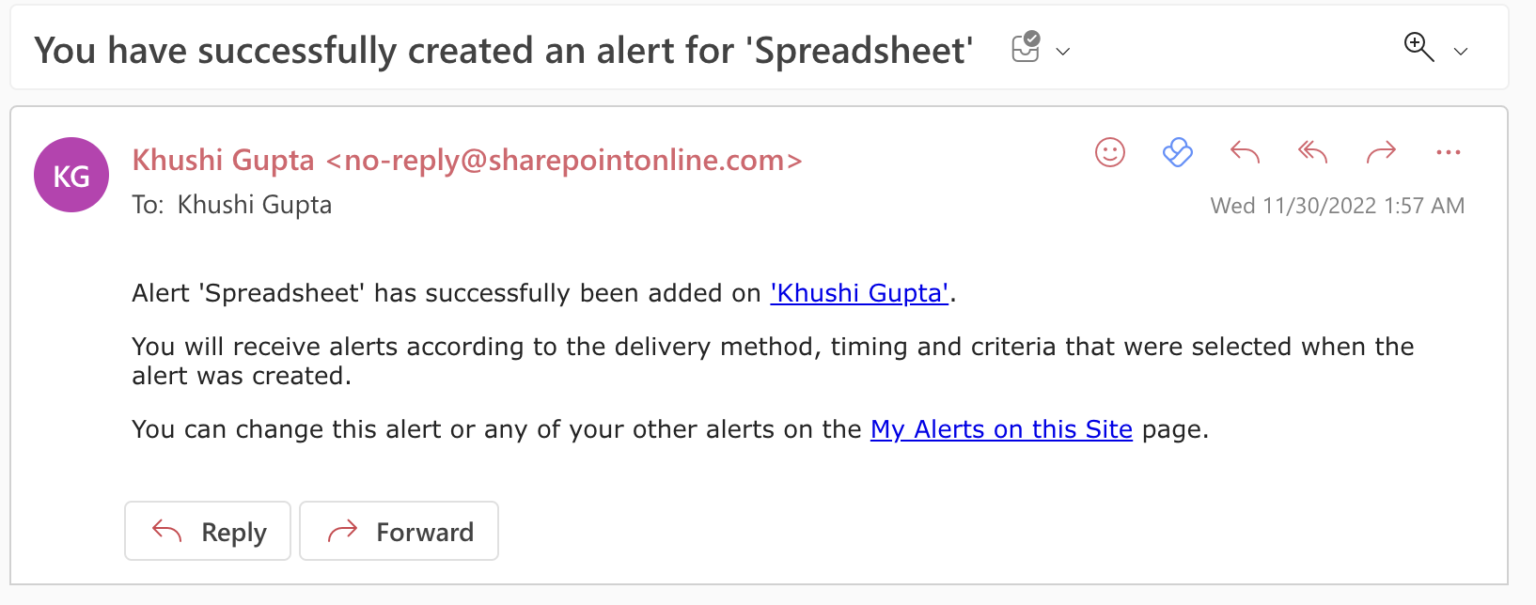Expand the zoom options dropdown chevron
1536x605 pixels.
coord(1461,52)
